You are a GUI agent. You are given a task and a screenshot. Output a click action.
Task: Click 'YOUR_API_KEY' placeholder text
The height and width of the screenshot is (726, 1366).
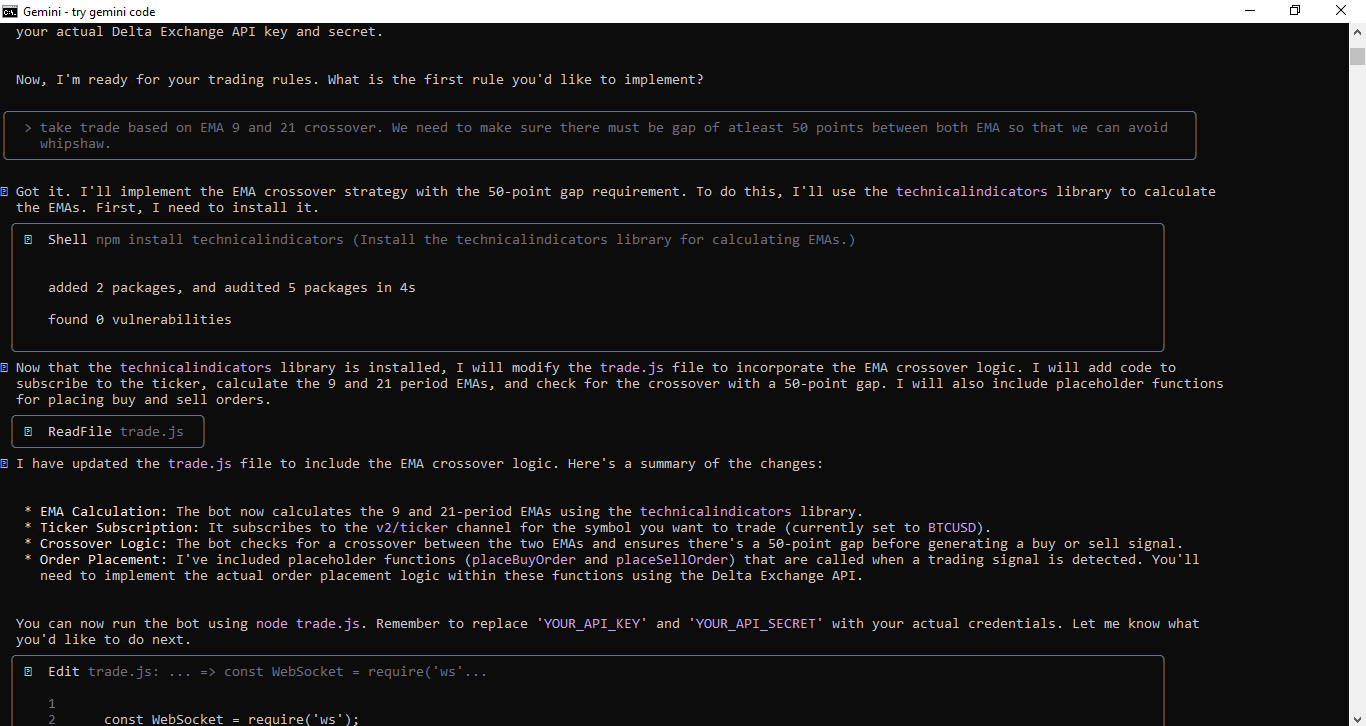point(592,623)
